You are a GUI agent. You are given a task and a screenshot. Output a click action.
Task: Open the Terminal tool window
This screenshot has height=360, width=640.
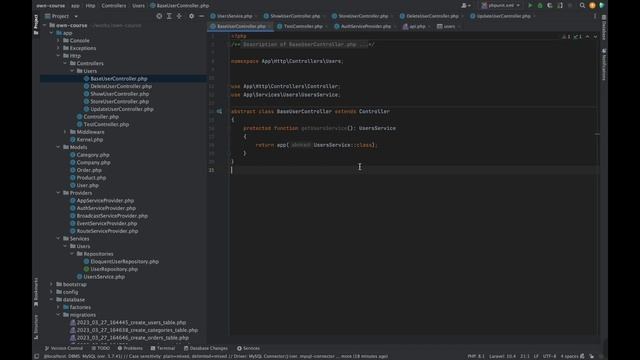coord(163,349)
